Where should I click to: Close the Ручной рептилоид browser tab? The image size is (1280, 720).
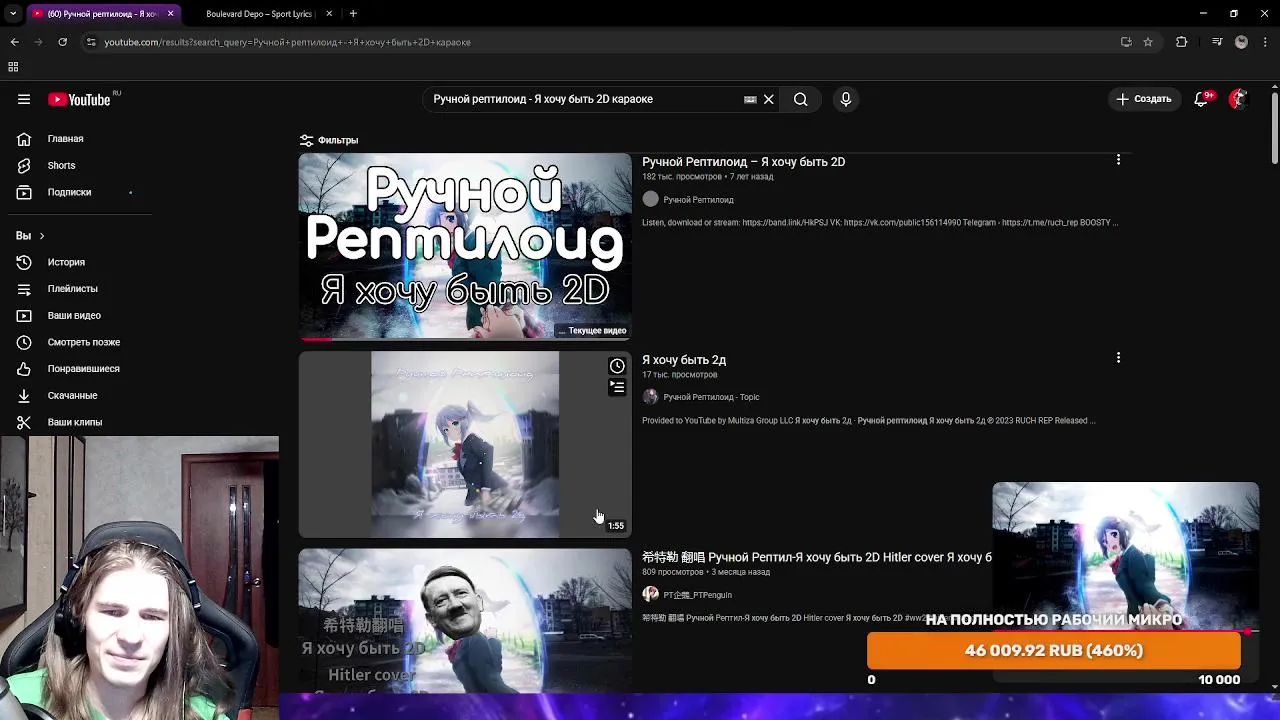point(170,14)
